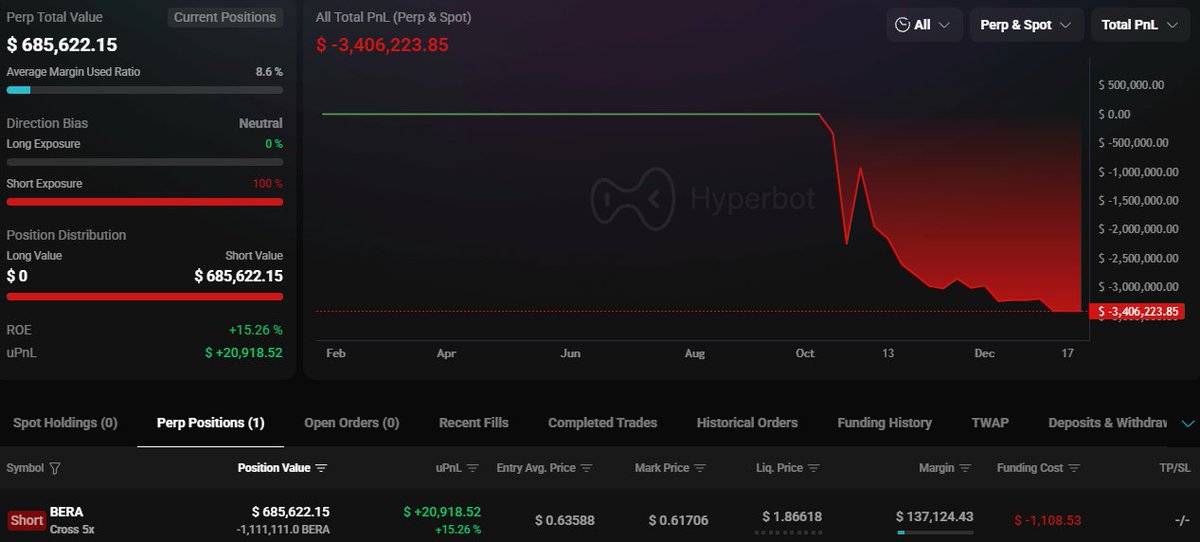
Task: Click the Funding Cost sort icon
Action: tap(1074, 468)
